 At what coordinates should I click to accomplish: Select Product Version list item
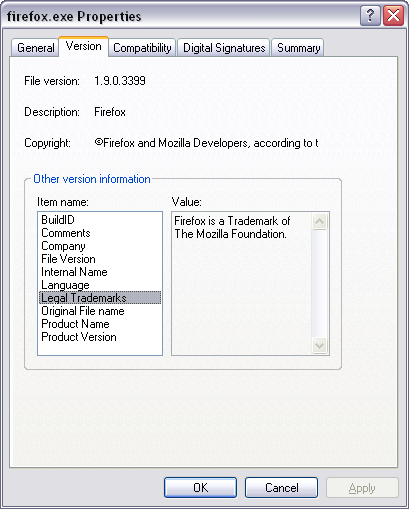(x=100, y=337)
